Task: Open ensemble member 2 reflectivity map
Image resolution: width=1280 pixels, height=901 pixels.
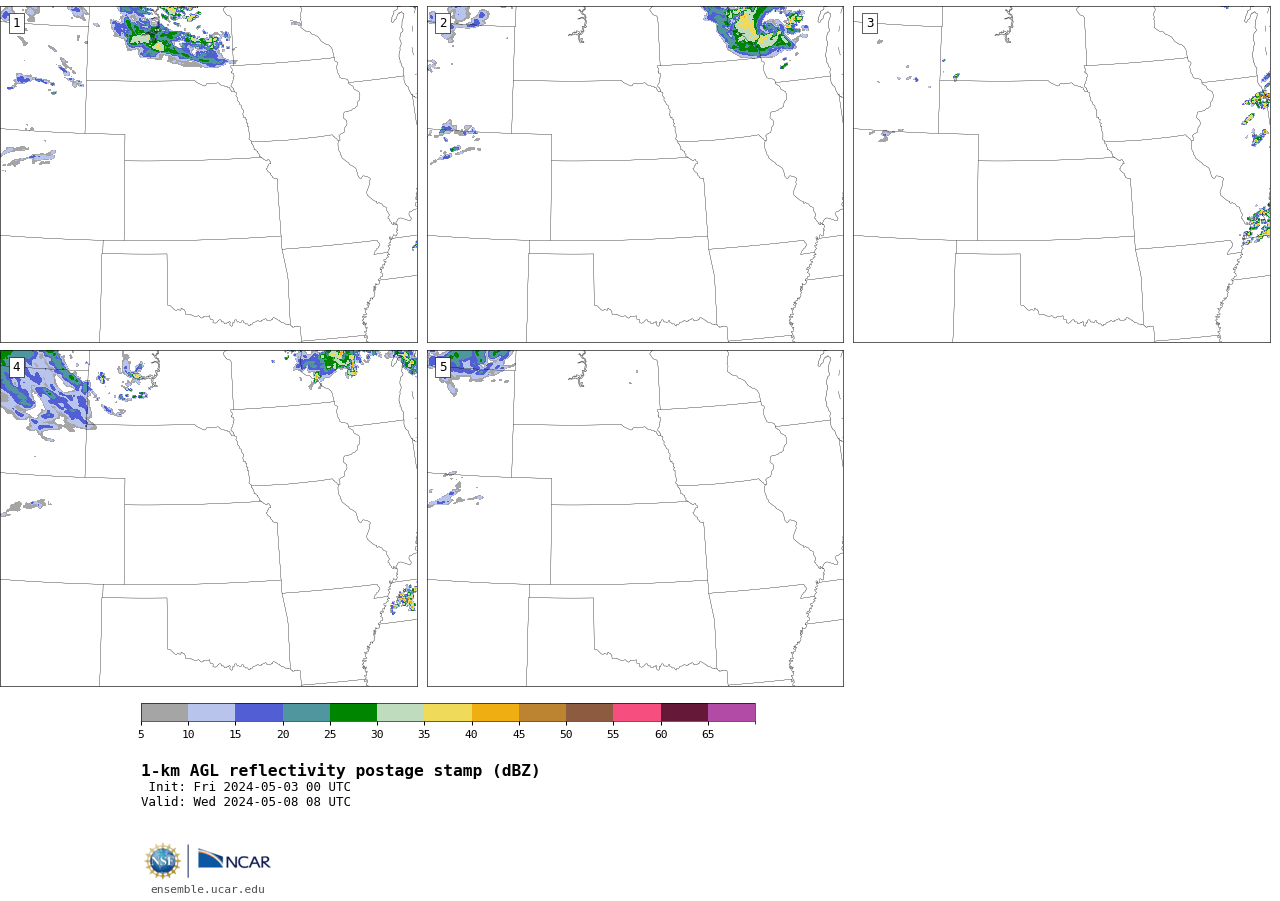Action: tap(635, 175)
